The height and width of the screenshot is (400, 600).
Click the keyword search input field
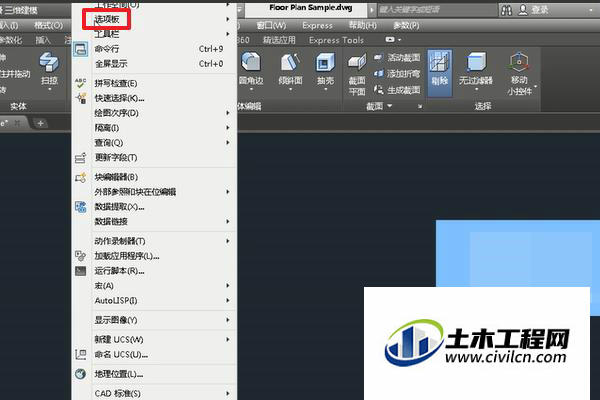click(x=437, y=10)
